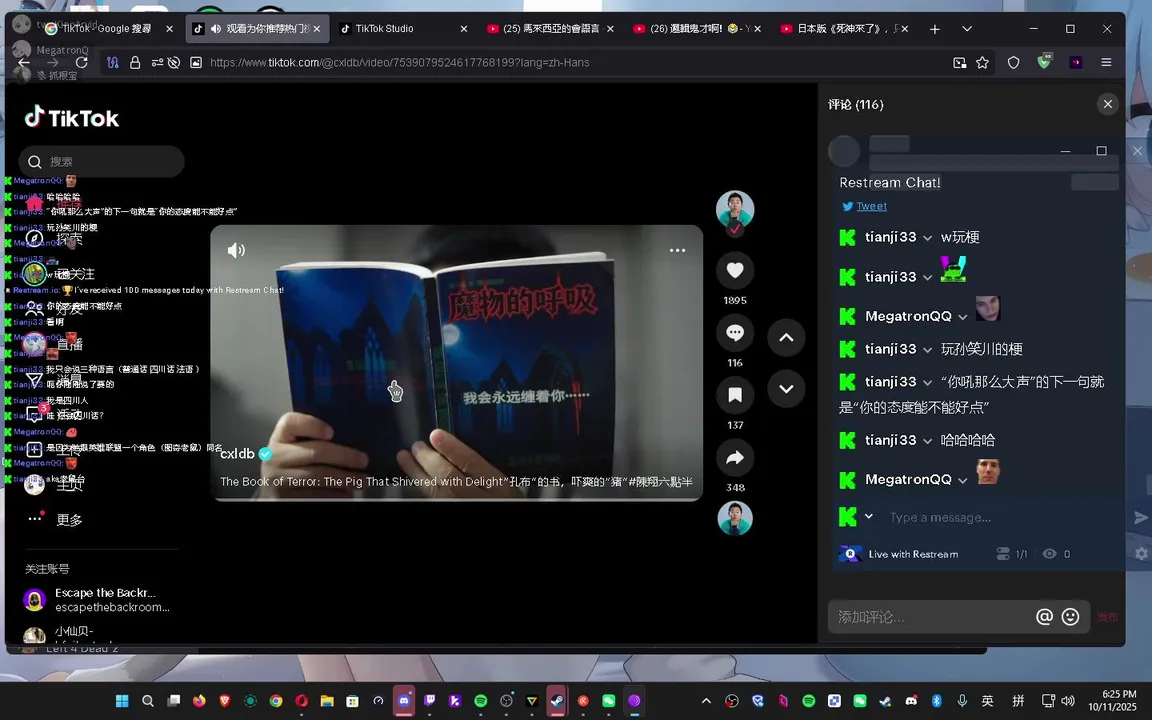The height and width of the screenshot is (720, 1152).
Task: Go to the previous video with up chevron
Action: coord(786,337)
